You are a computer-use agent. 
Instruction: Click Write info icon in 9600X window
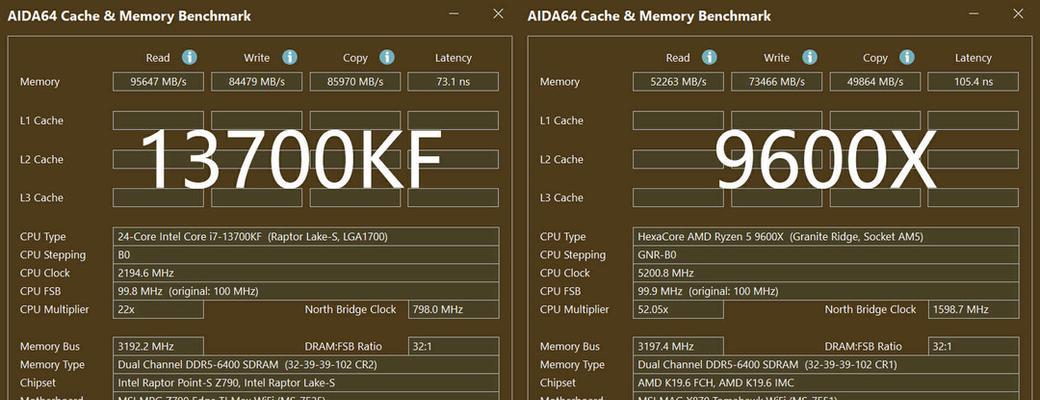pyautogui.click(x=809, y=58)
